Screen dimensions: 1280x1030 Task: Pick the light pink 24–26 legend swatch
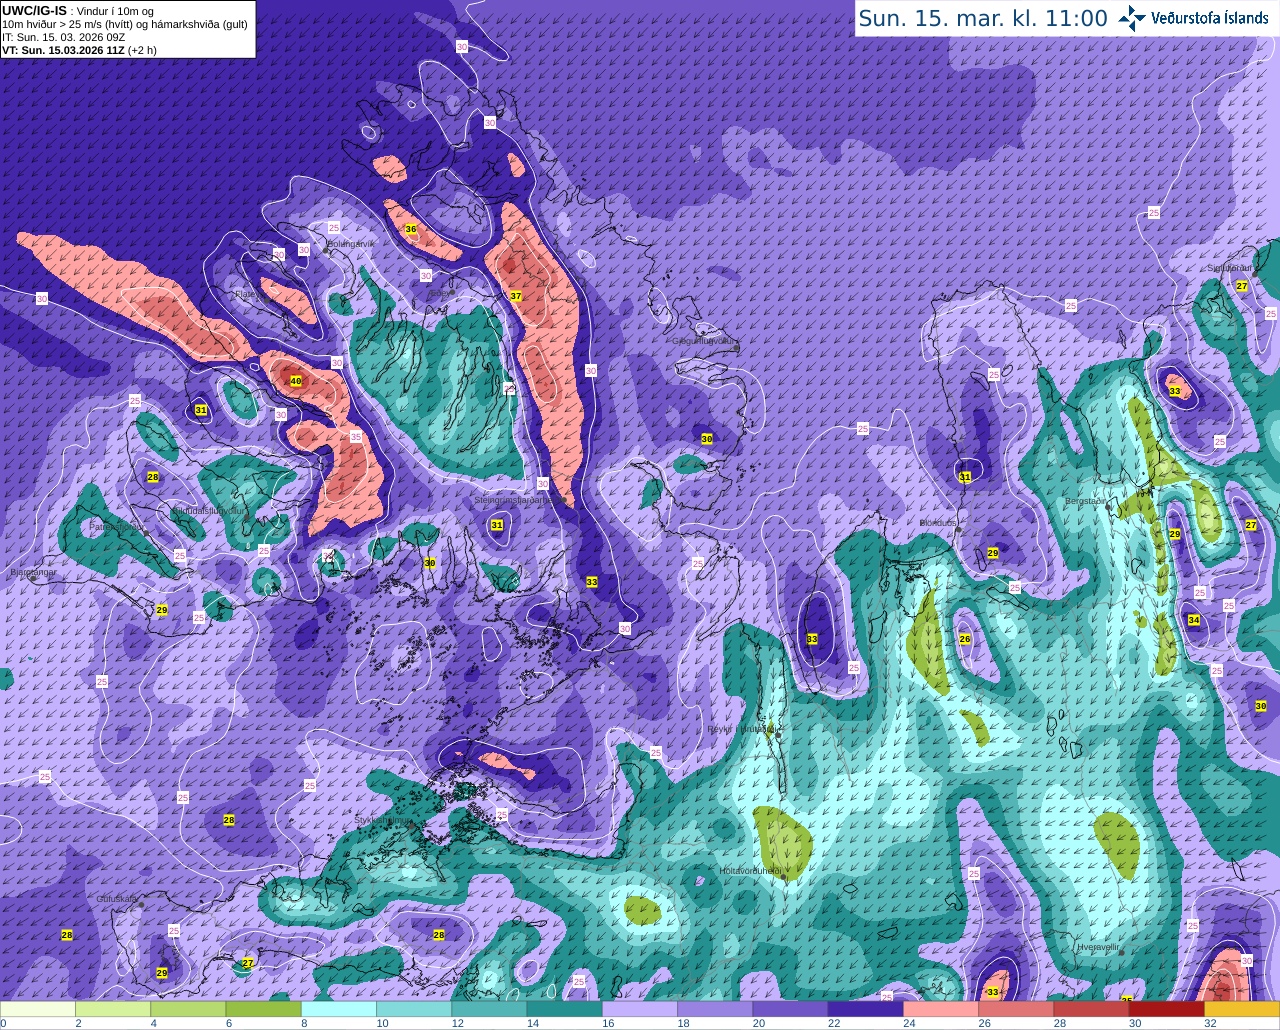tap(940, 1008)
